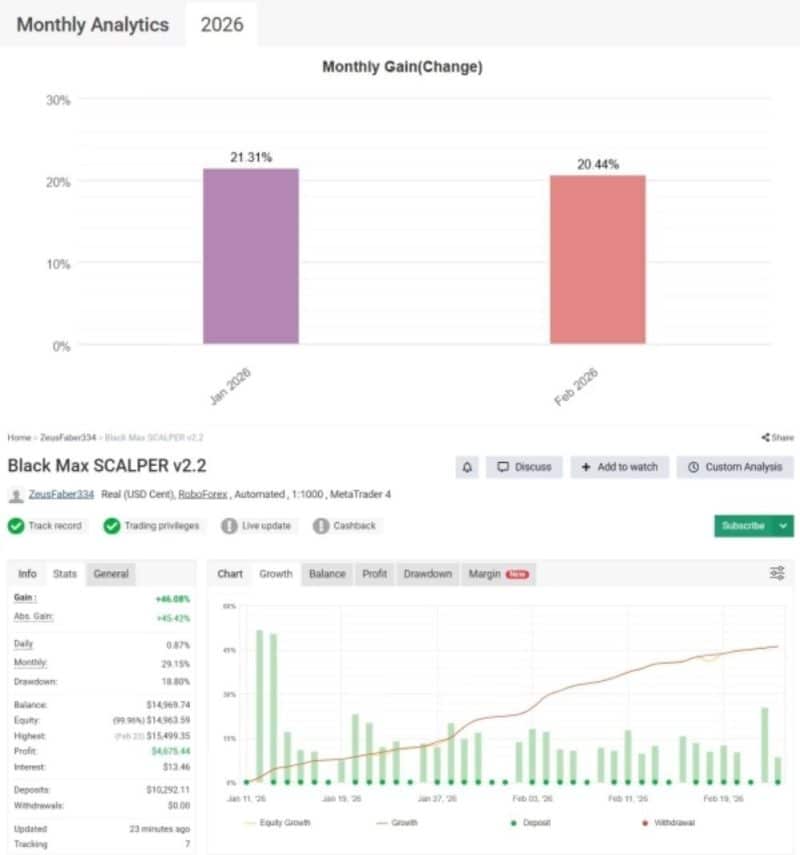This screenshot has width=800, height=855.
Task: Click the plus icon on Add to watch
Action: click(586, 466)
